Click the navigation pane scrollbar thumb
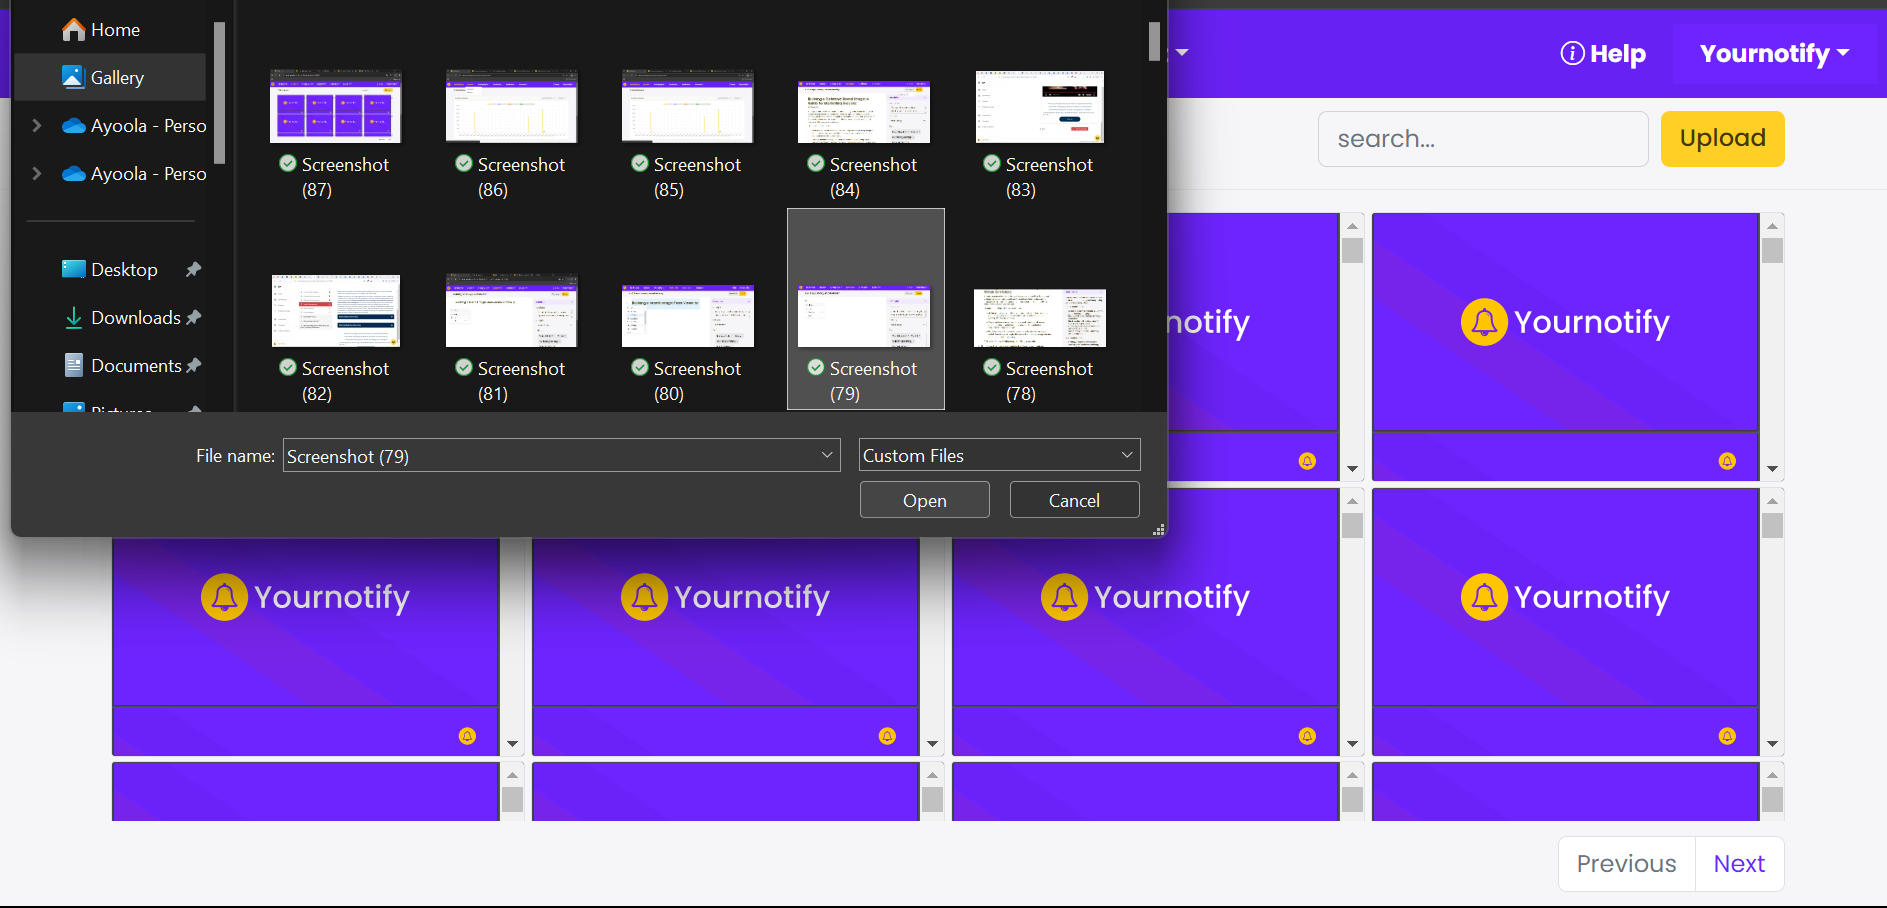The height and width of the screenshot is (908, 1887). point(220,92)
